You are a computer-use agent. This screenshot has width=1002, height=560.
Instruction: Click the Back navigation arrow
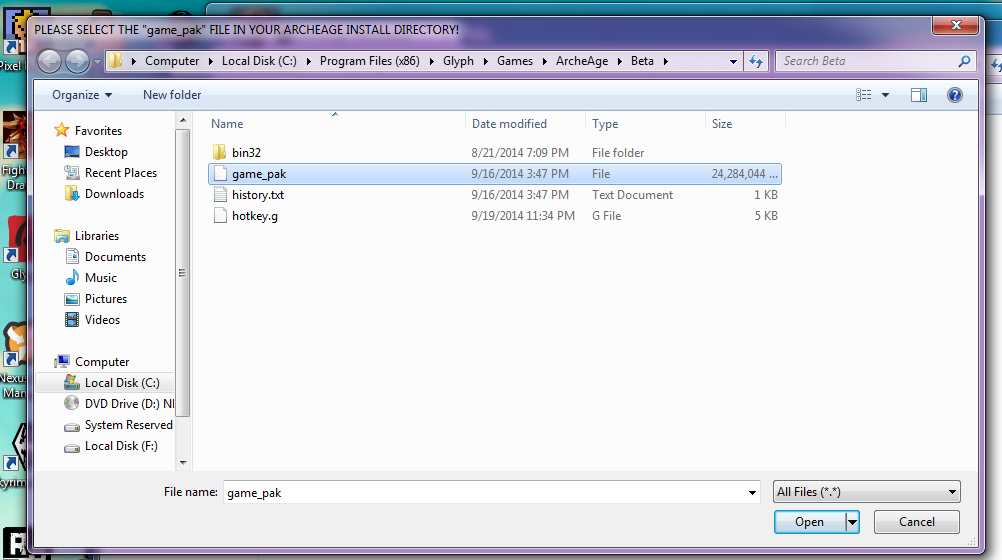pyautogui.click(x=49, y=61)
